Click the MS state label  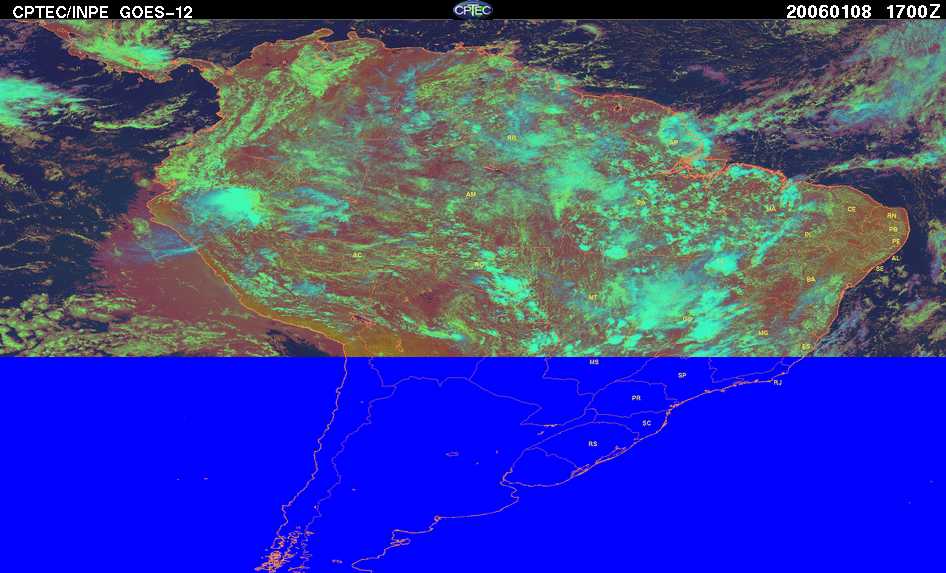[x=594, y=362]
